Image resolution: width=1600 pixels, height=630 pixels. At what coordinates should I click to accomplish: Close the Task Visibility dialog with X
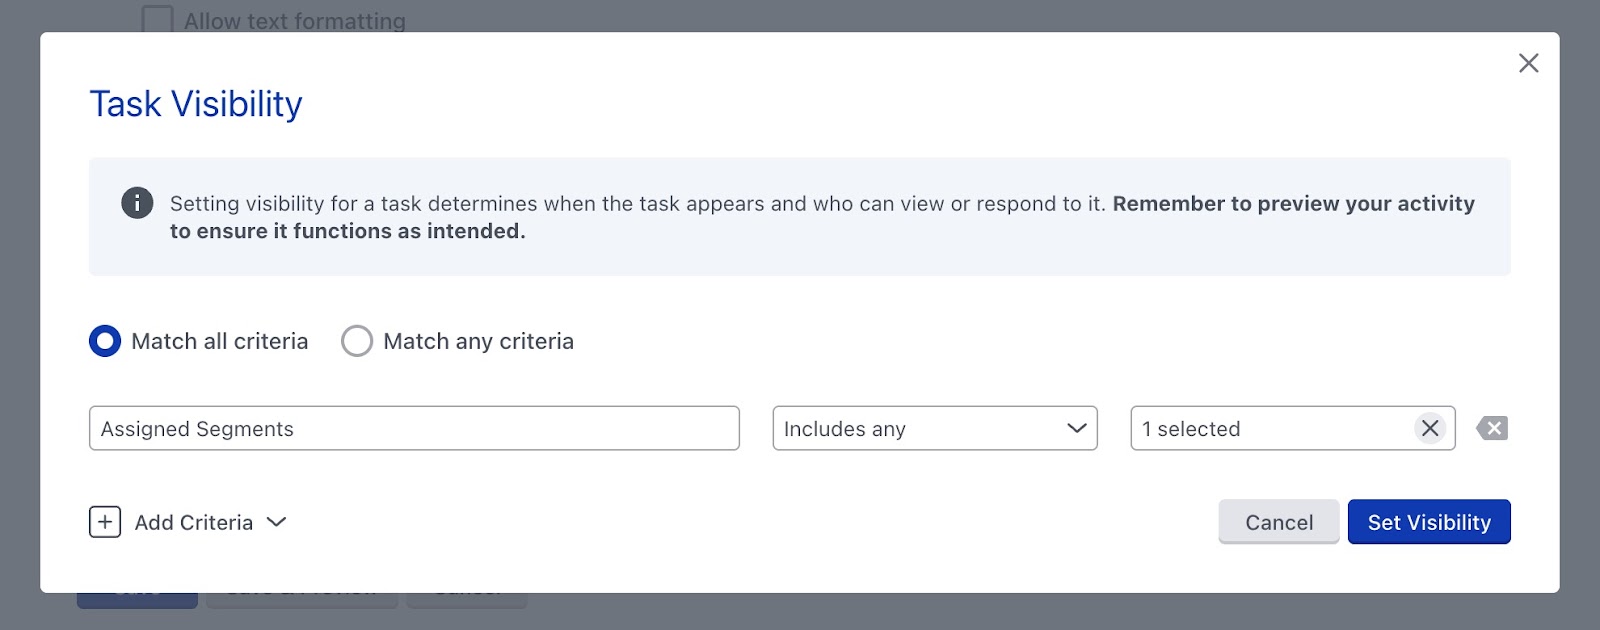(1528, 63)
